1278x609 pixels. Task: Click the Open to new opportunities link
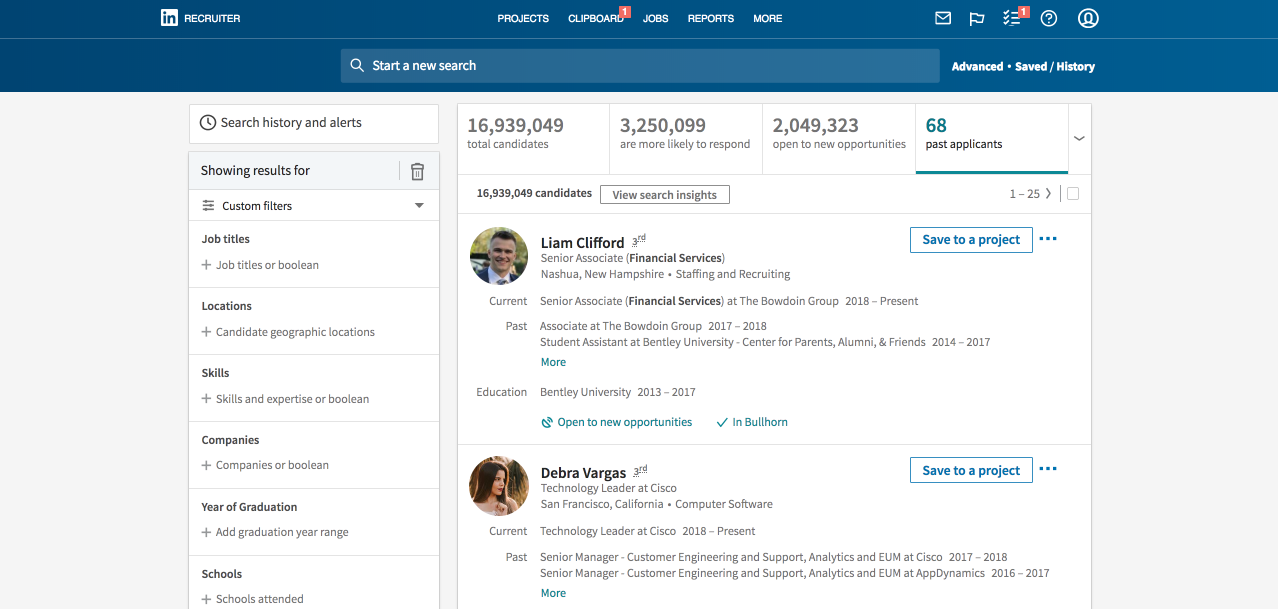pos(625,423)
